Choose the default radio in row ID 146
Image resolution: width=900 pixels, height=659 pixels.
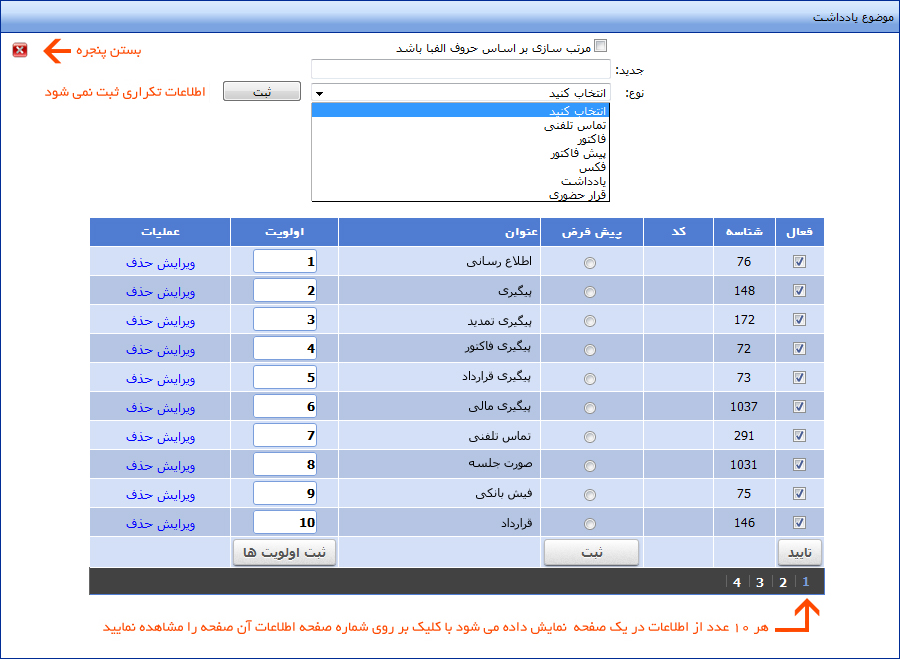pos(589,524)
